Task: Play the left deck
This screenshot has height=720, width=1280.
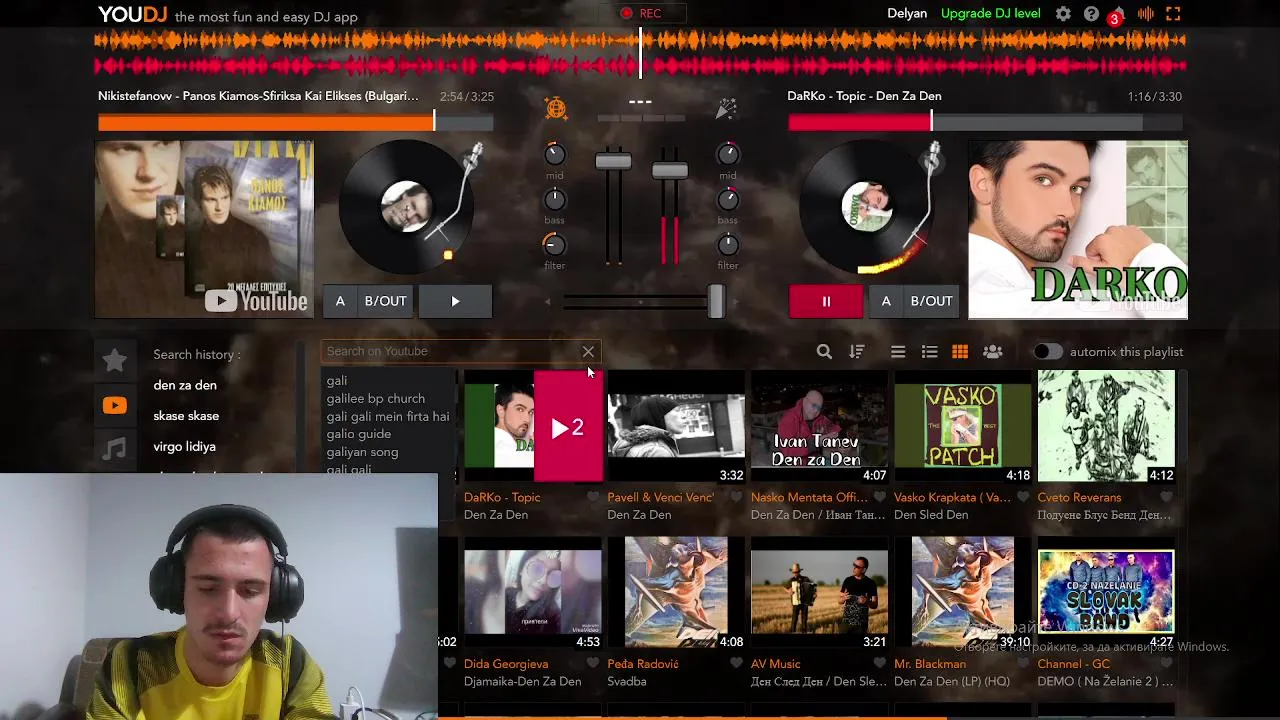Action: 455,301
